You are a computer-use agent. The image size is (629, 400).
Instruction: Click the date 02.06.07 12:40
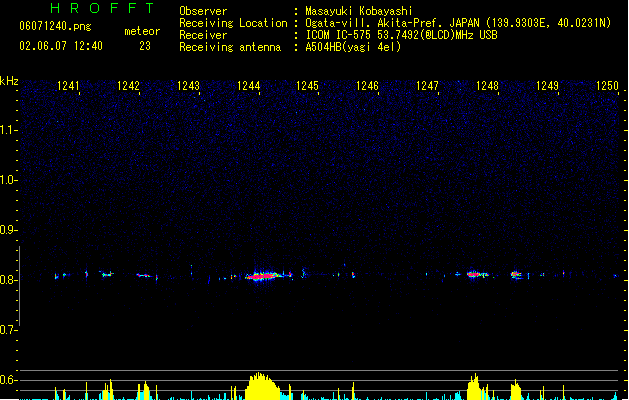(61, 46)
